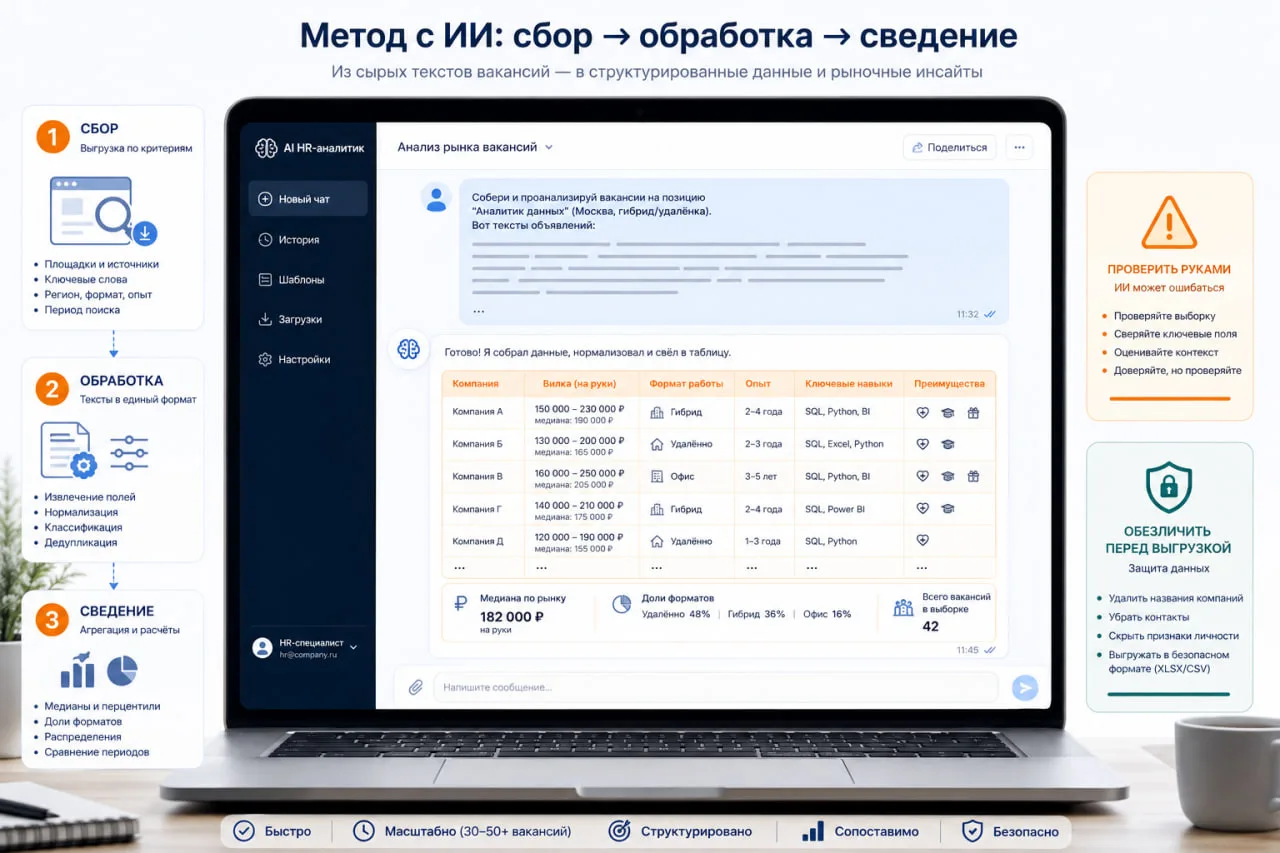Viewport: 1280px width, 853px height.
Task: Click the Поделиться button
Action: click(x=949, y=147)
